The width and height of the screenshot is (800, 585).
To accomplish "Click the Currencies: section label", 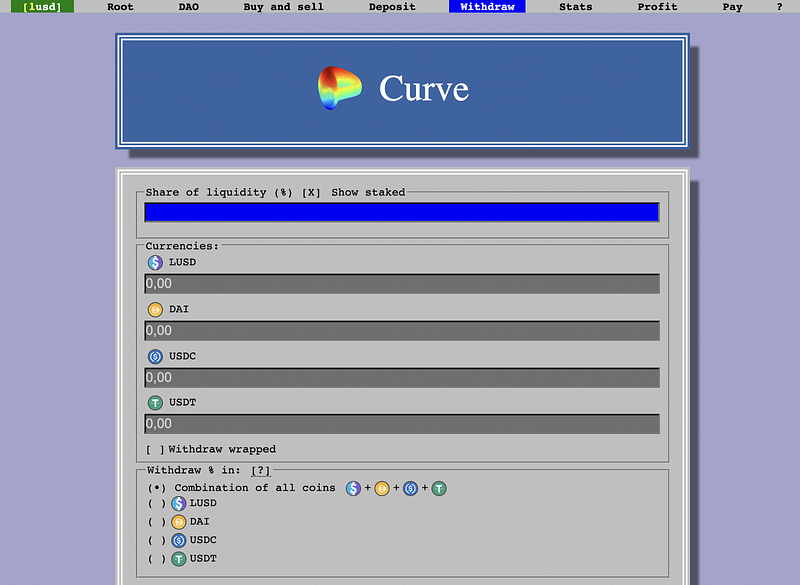I will tap(182, 246).
